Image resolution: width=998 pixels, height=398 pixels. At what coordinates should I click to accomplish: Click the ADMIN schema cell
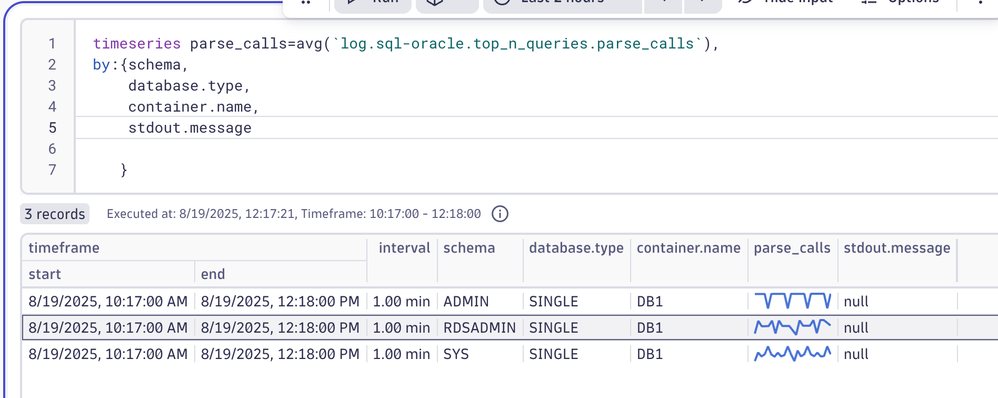point(480,301)
